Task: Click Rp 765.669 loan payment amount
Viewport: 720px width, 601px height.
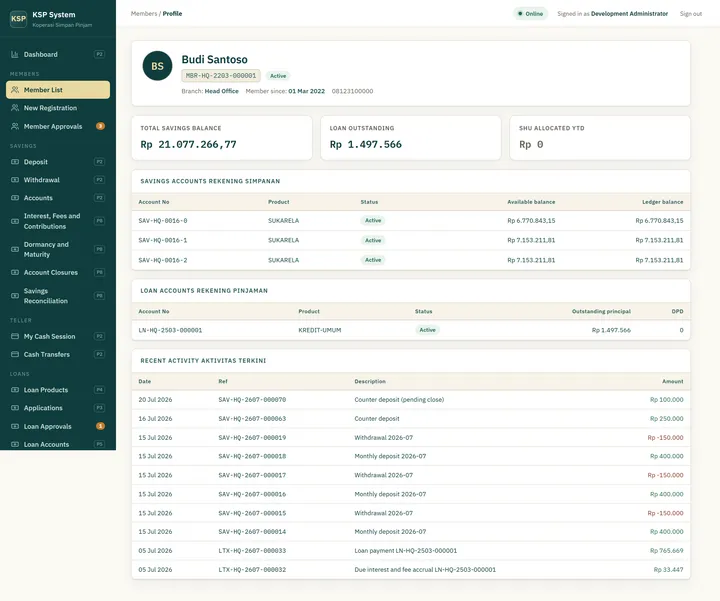Action: (x=666, y=550)
